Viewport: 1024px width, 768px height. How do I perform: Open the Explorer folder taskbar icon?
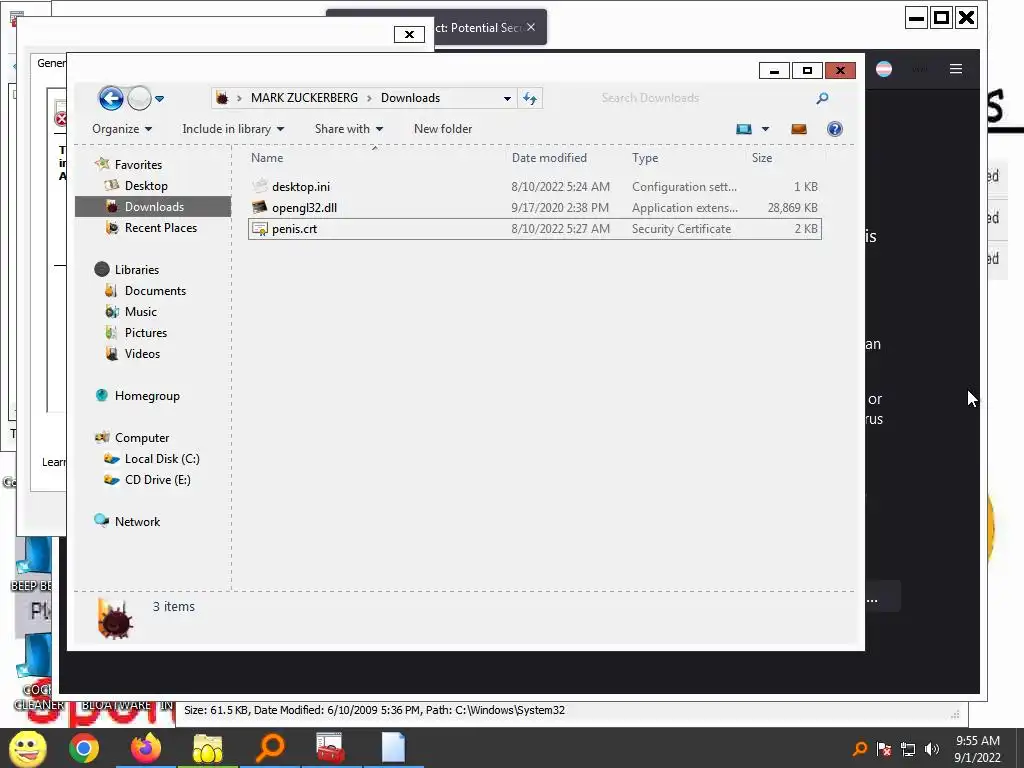[208, 748]
